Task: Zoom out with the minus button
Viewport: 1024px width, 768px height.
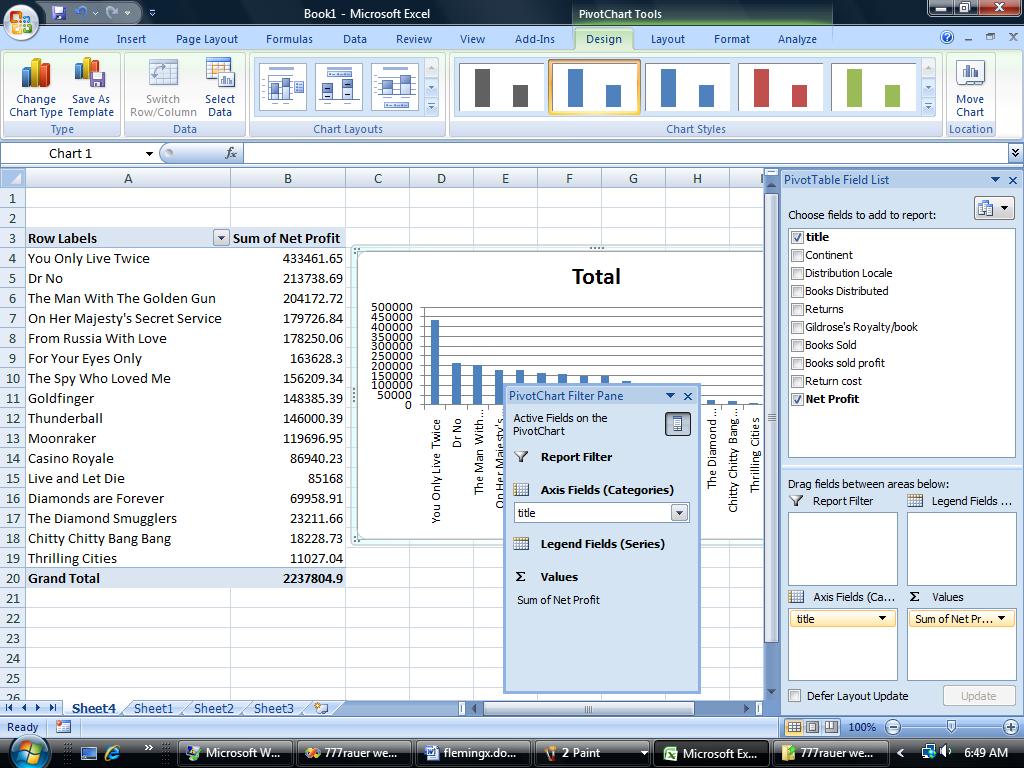Action: (893, 727)
